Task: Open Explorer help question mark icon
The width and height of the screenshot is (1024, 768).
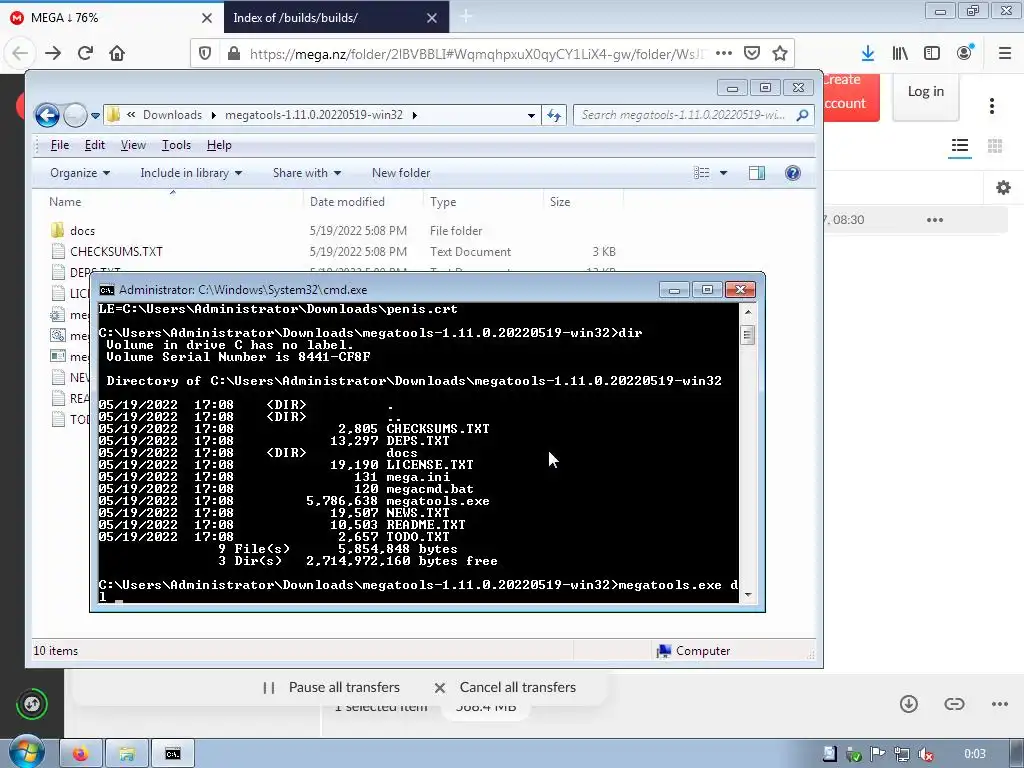Action: pos(793,173)
